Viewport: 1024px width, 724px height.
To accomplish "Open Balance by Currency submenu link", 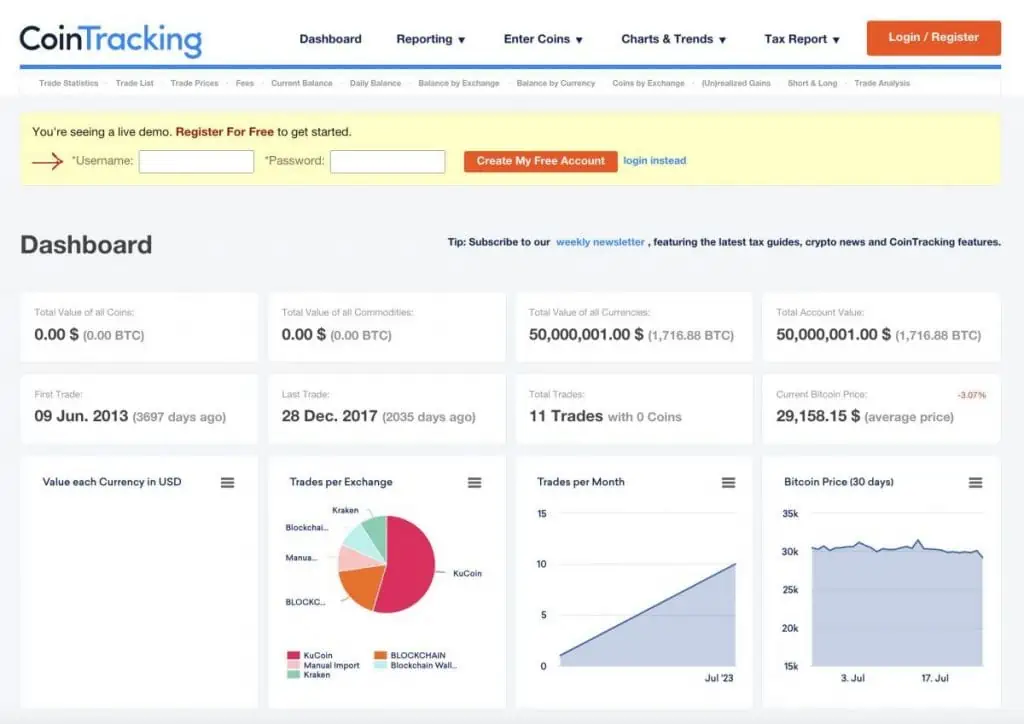I will pyautogui.click(x=556, y=83).
